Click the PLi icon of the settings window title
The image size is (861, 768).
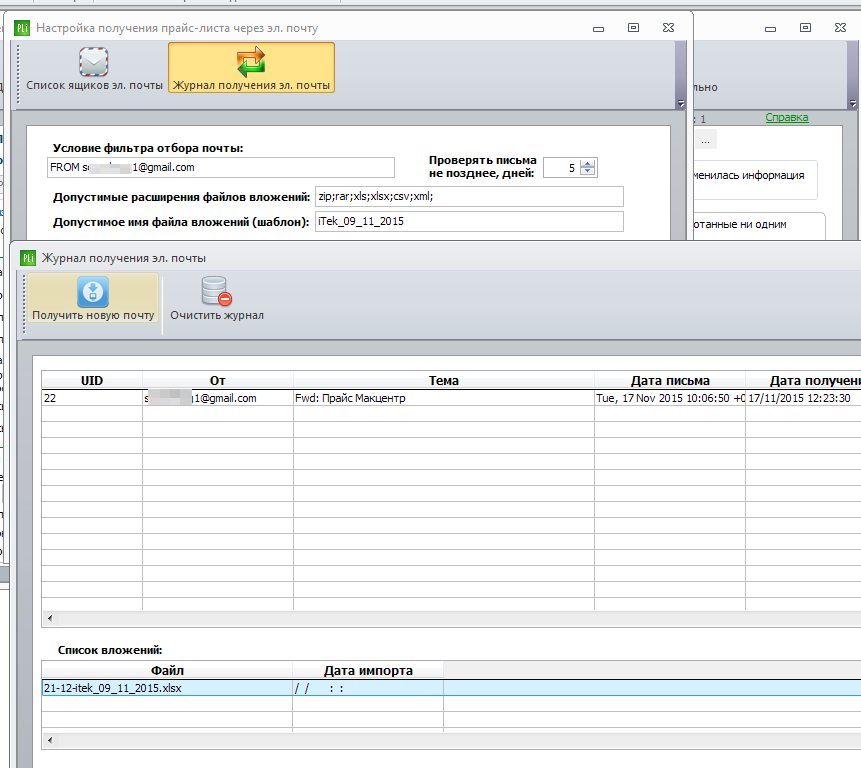coord(22,28)
